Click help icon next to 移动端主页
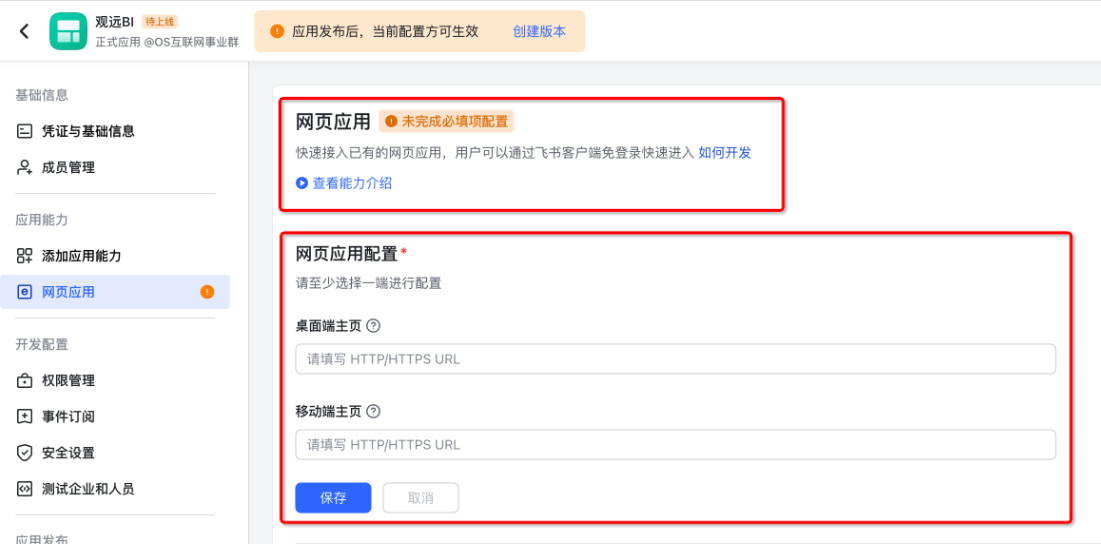 [373, 411]
